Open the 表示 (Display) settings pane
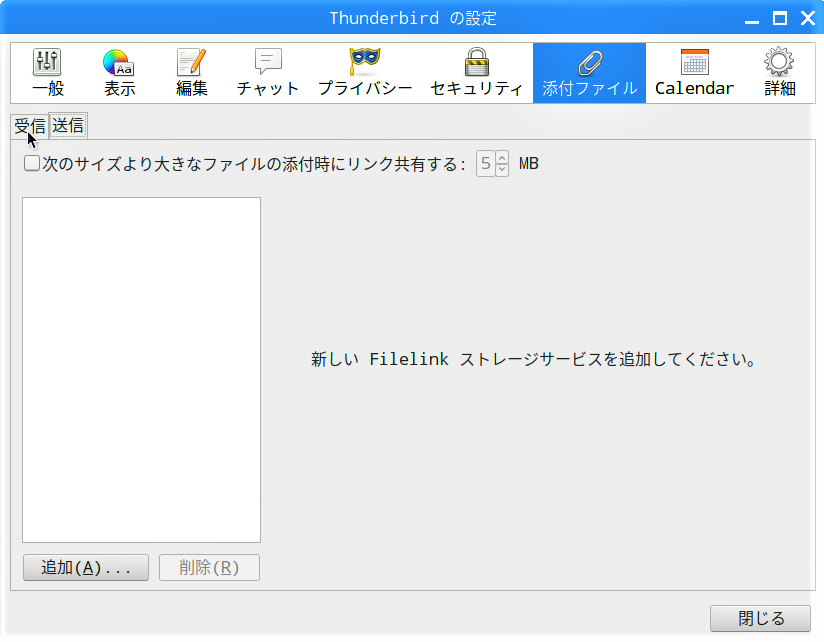The width and height of the screenshot is (824, 642). [x=119, y=73]
